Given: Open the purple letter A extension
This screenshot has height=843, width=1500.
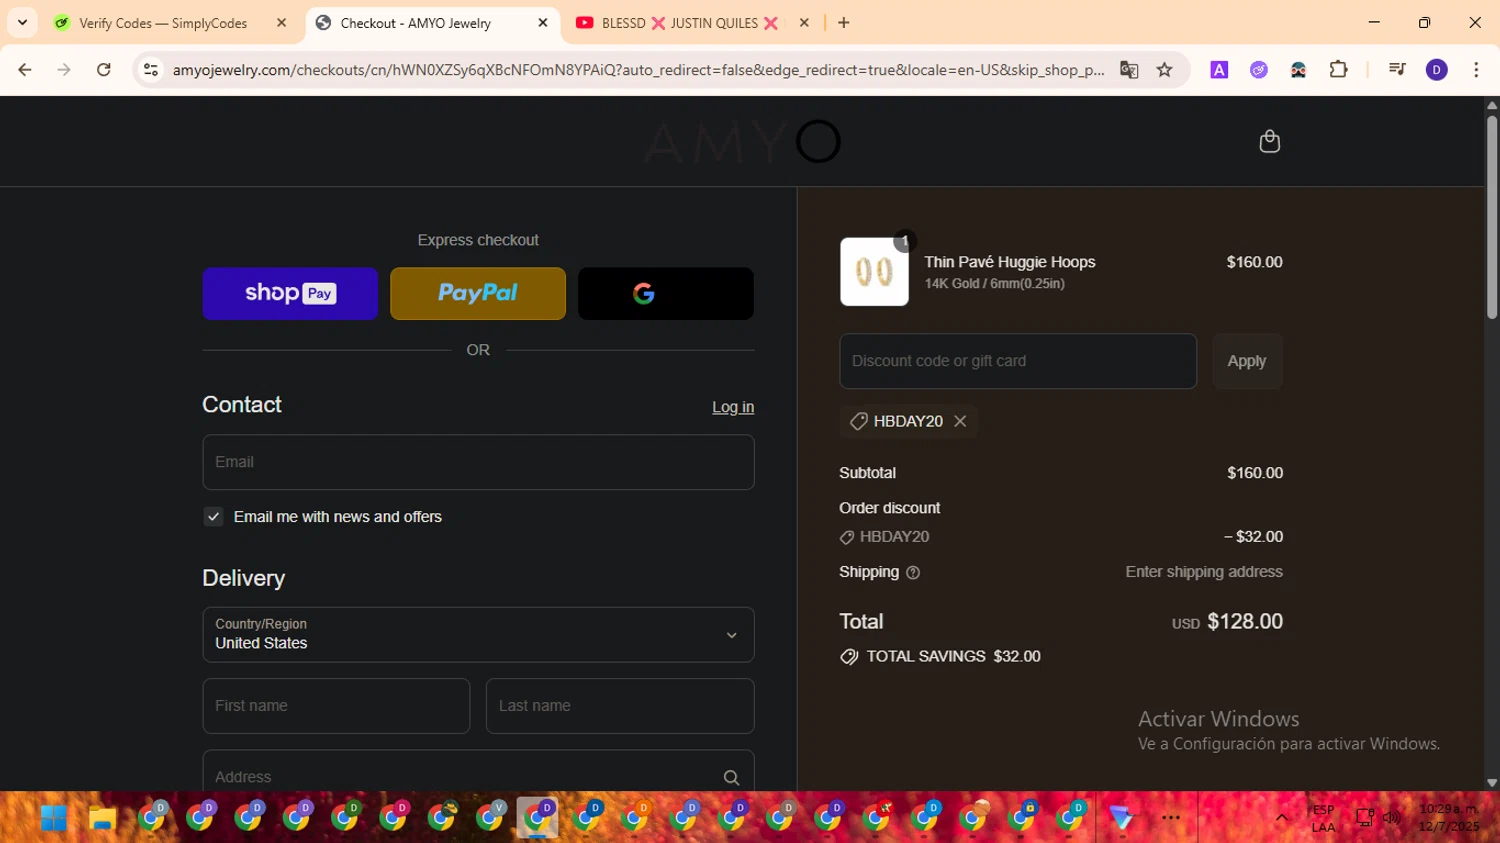Looking at the screenshot, I should pos(1219,70).
